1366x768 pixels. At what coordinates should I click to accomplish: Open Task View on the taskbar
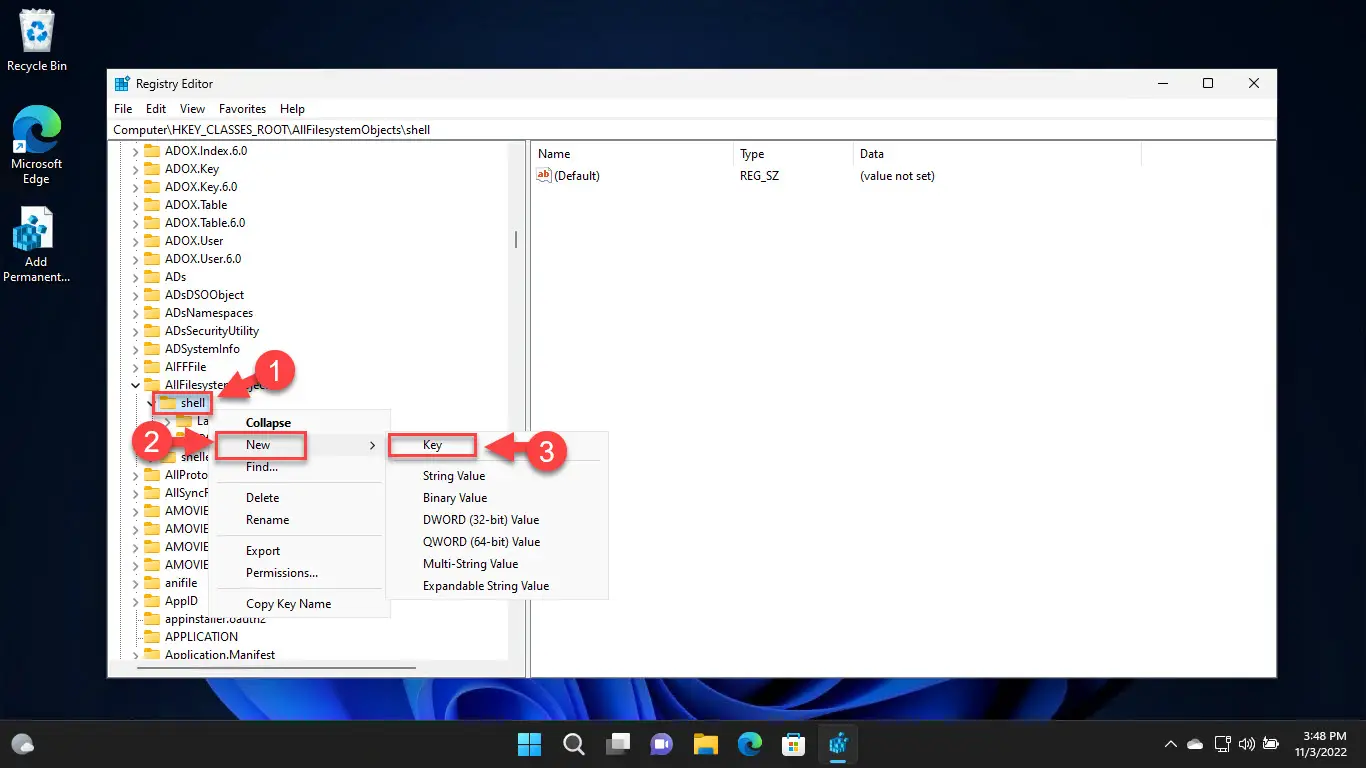pos(618,744)
